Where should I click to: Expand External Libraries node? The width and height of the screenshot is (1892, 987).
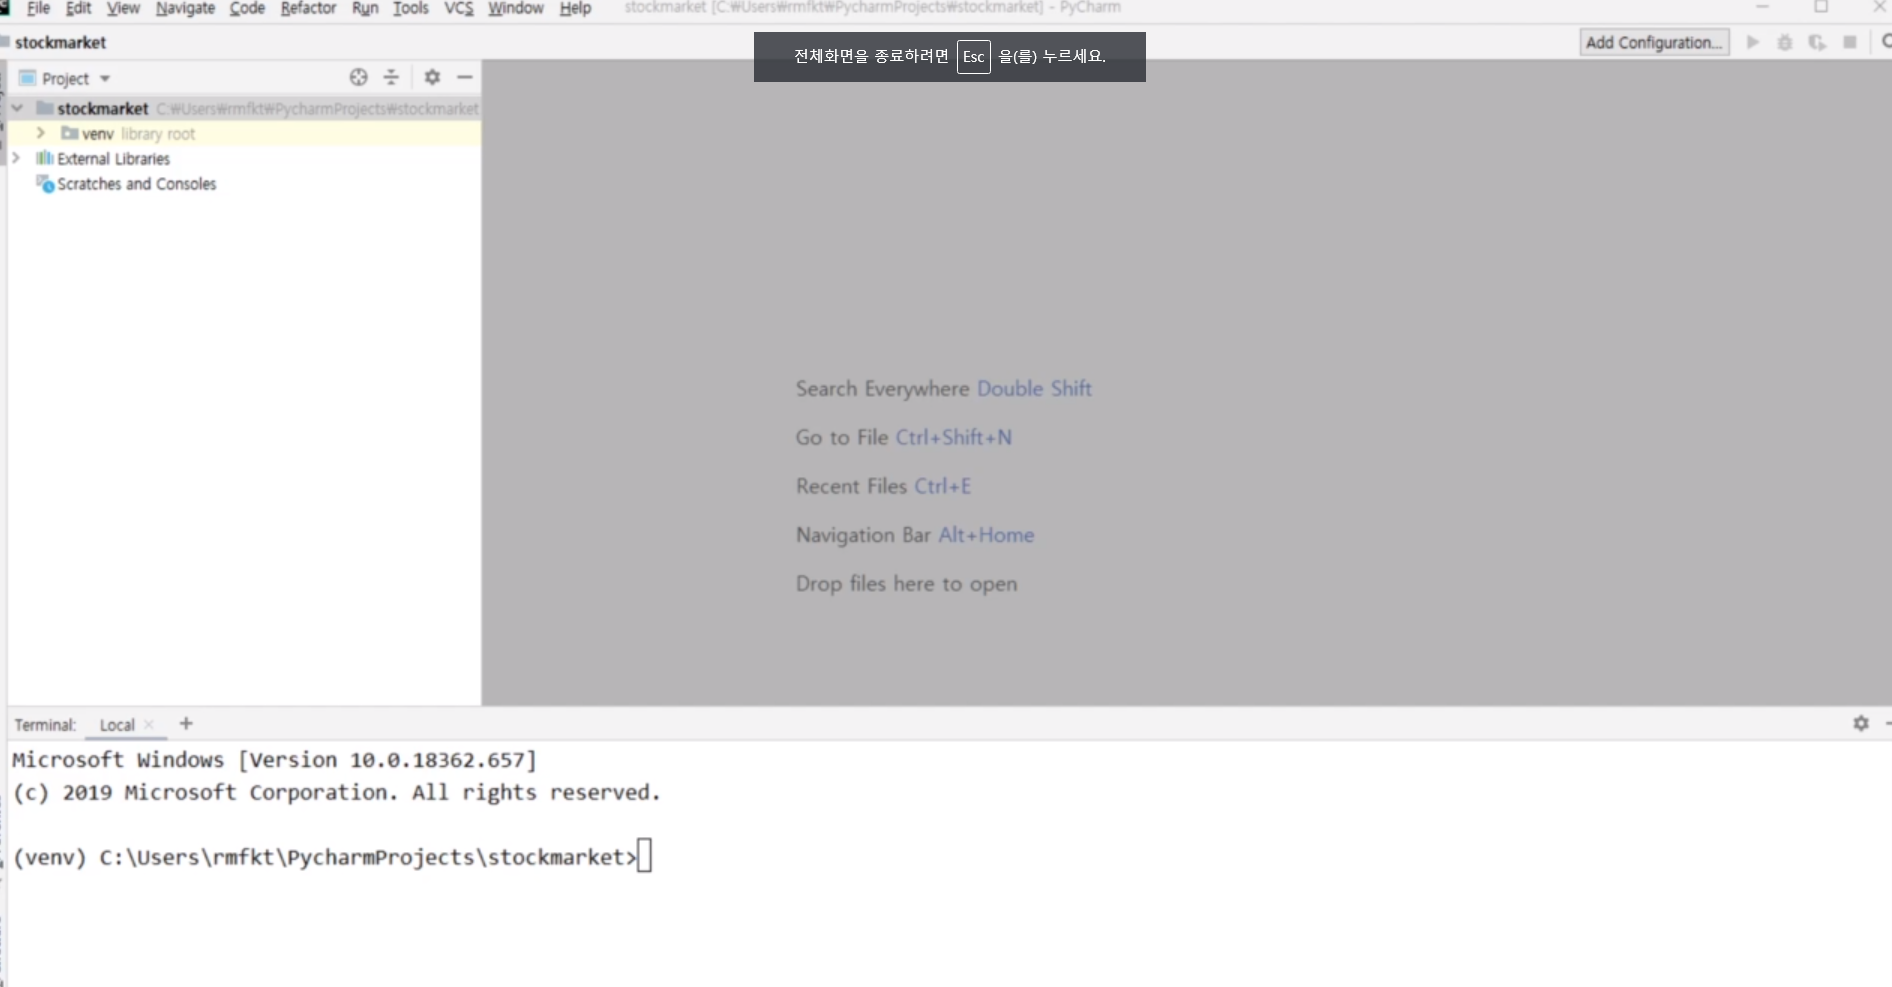(x=15, y=158)
